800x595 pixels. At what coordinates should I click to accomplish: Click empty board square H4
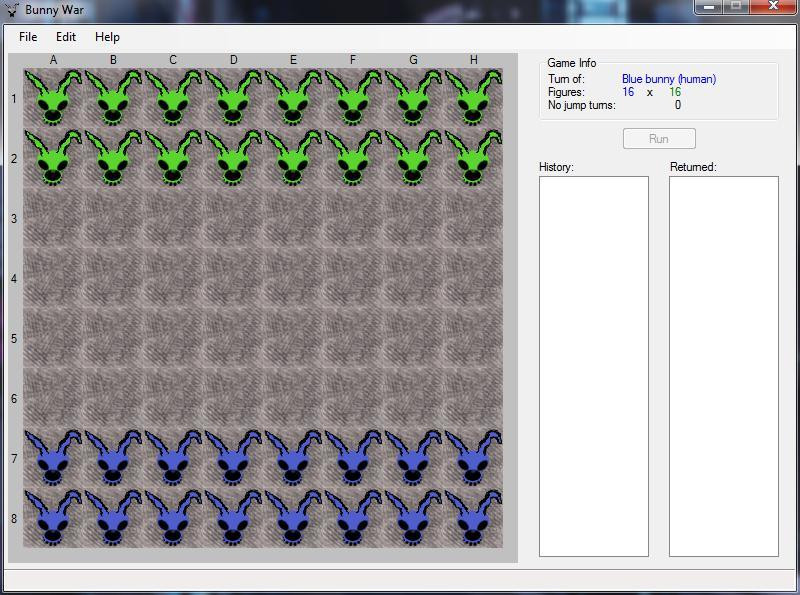[x=473, y=278]
